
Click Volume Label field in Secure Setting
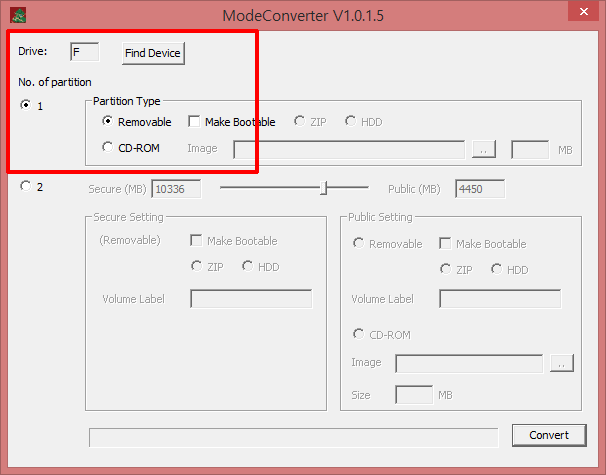point(251,298)
